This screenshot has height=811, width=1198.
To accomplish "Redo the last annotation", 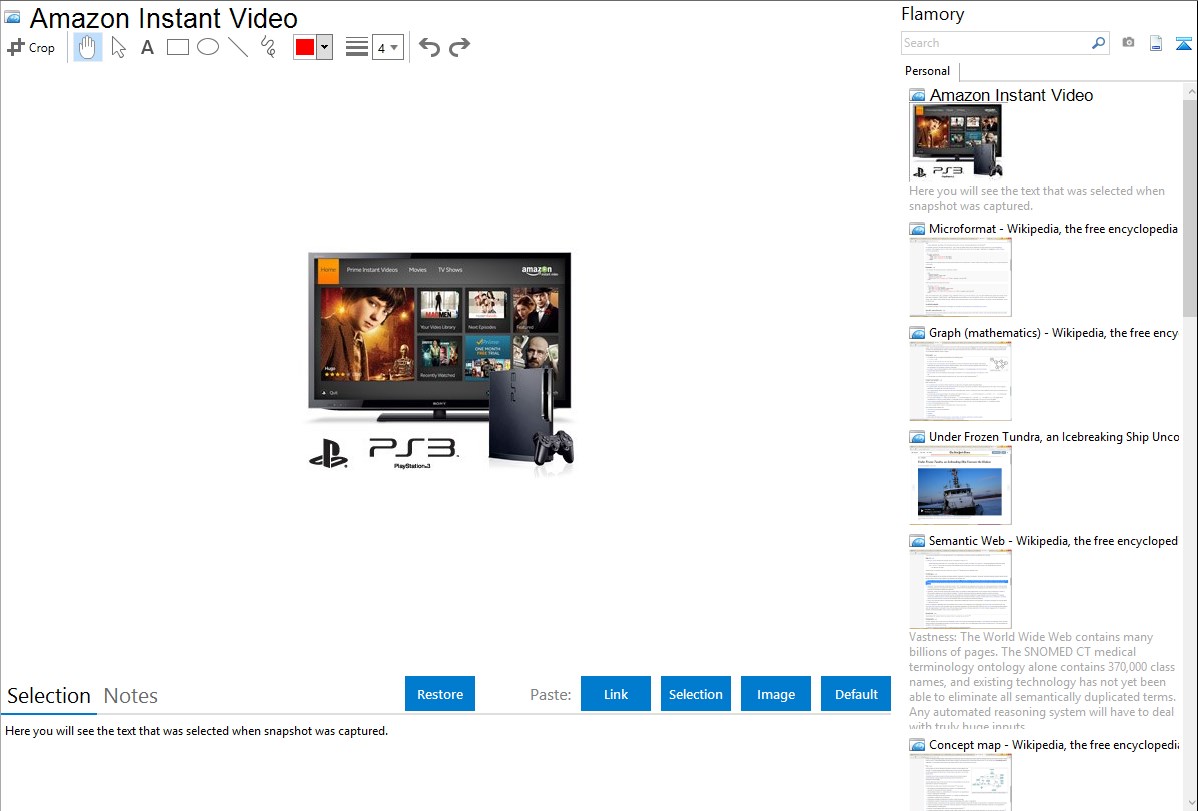I will 459,47.
